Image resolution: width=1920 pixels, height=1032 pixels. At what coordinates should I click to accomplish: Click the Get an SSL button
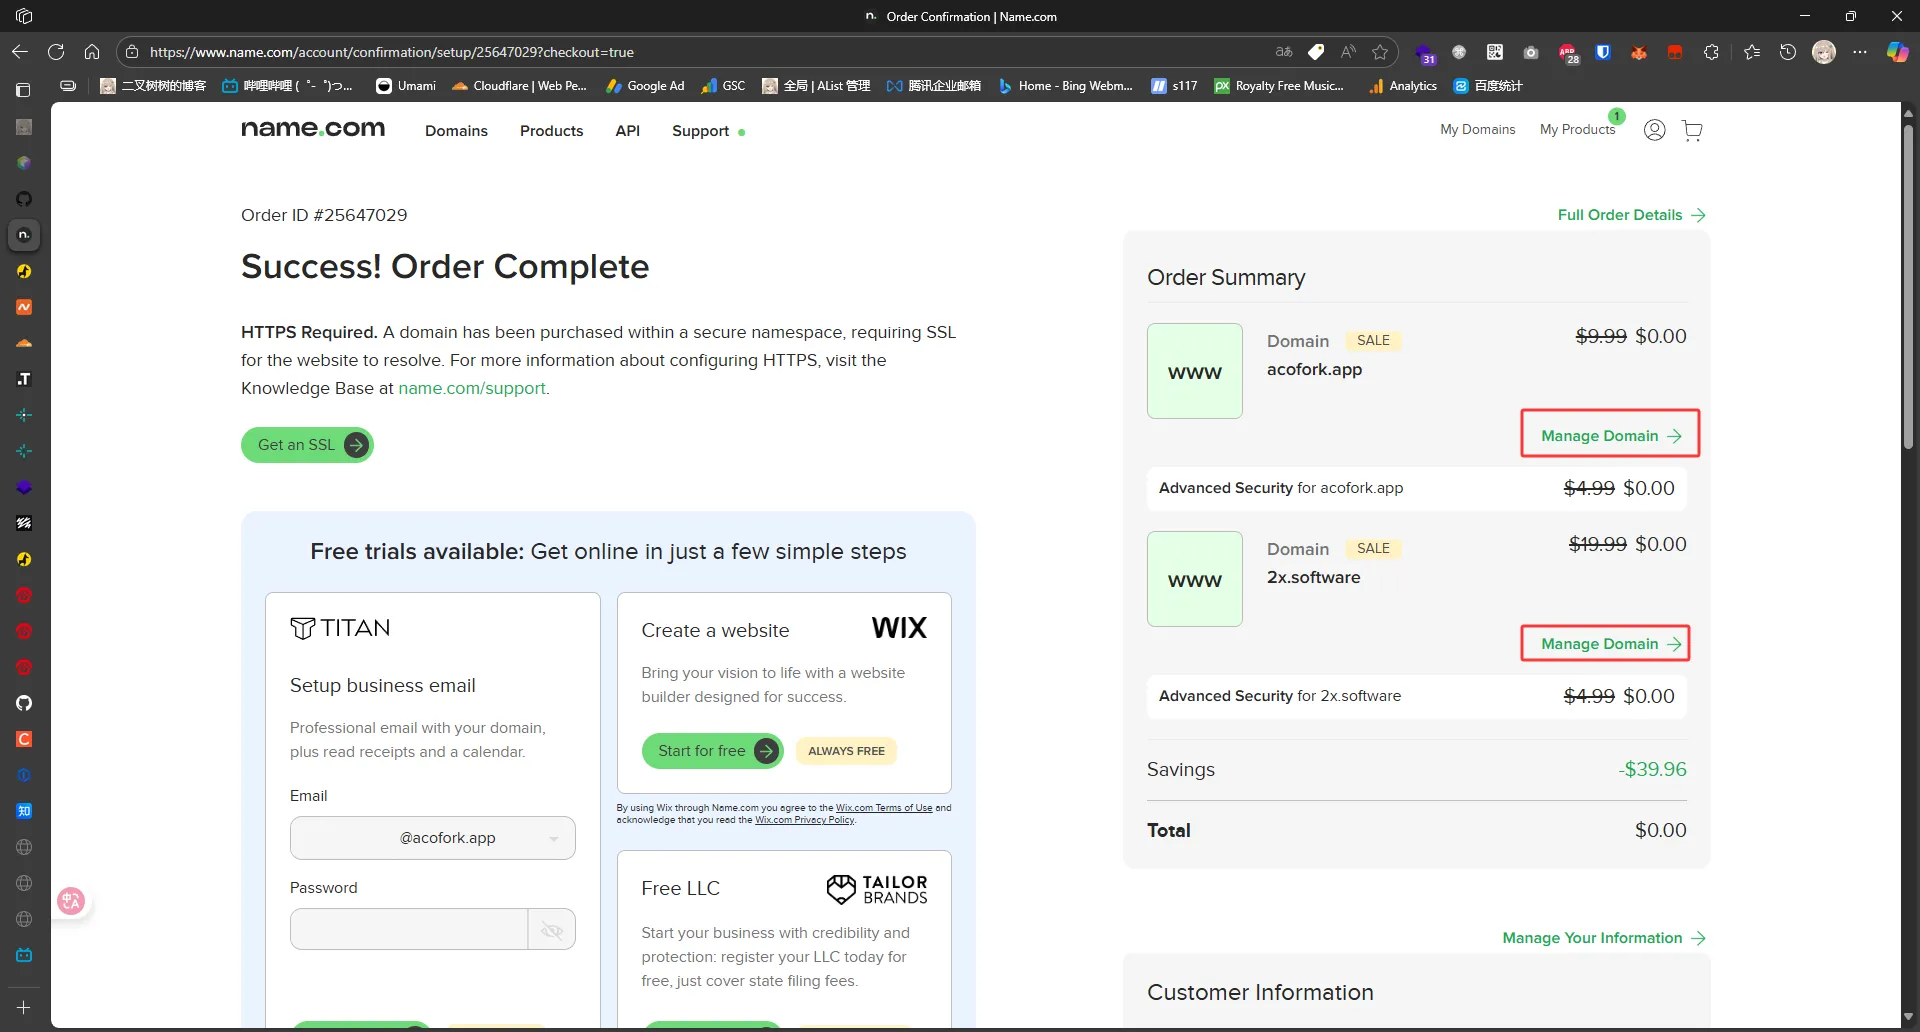307,445
